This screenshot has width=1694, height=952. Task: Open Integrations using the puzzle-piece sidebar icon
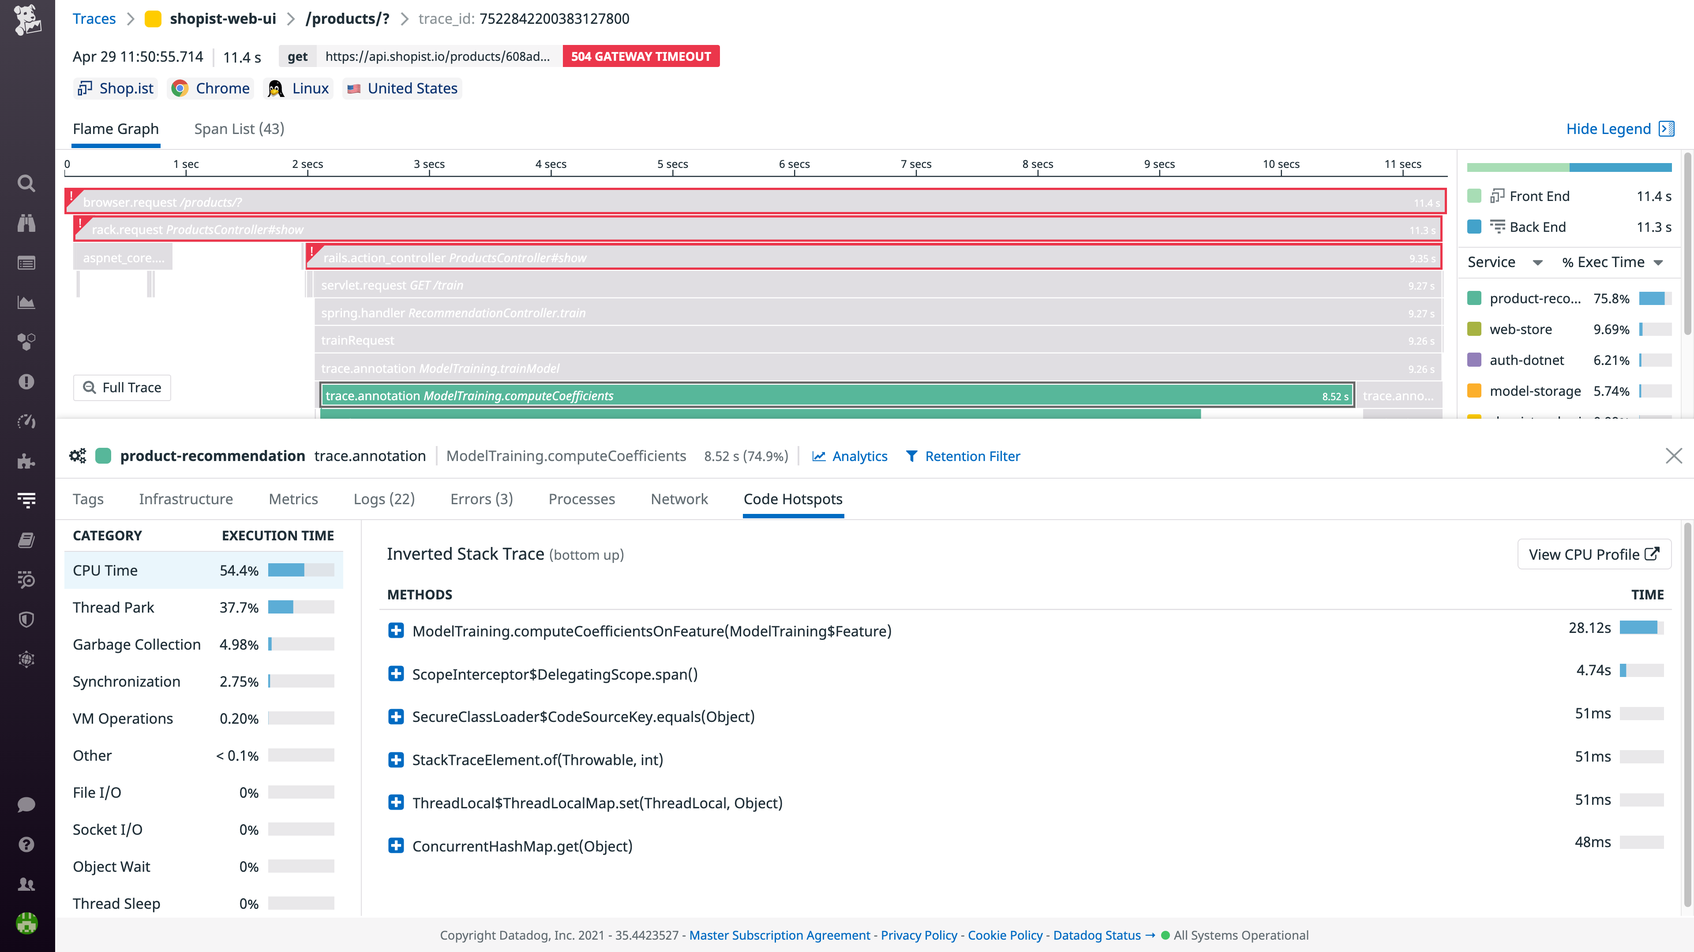pos(26,461)
